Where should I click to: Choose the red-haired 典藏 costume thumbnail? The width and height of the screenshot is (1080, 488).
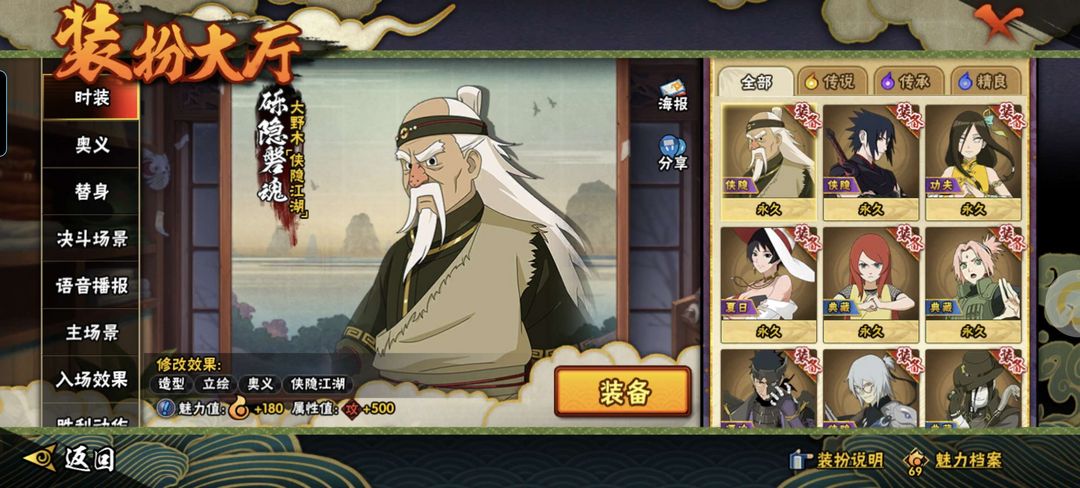[871, 284]
